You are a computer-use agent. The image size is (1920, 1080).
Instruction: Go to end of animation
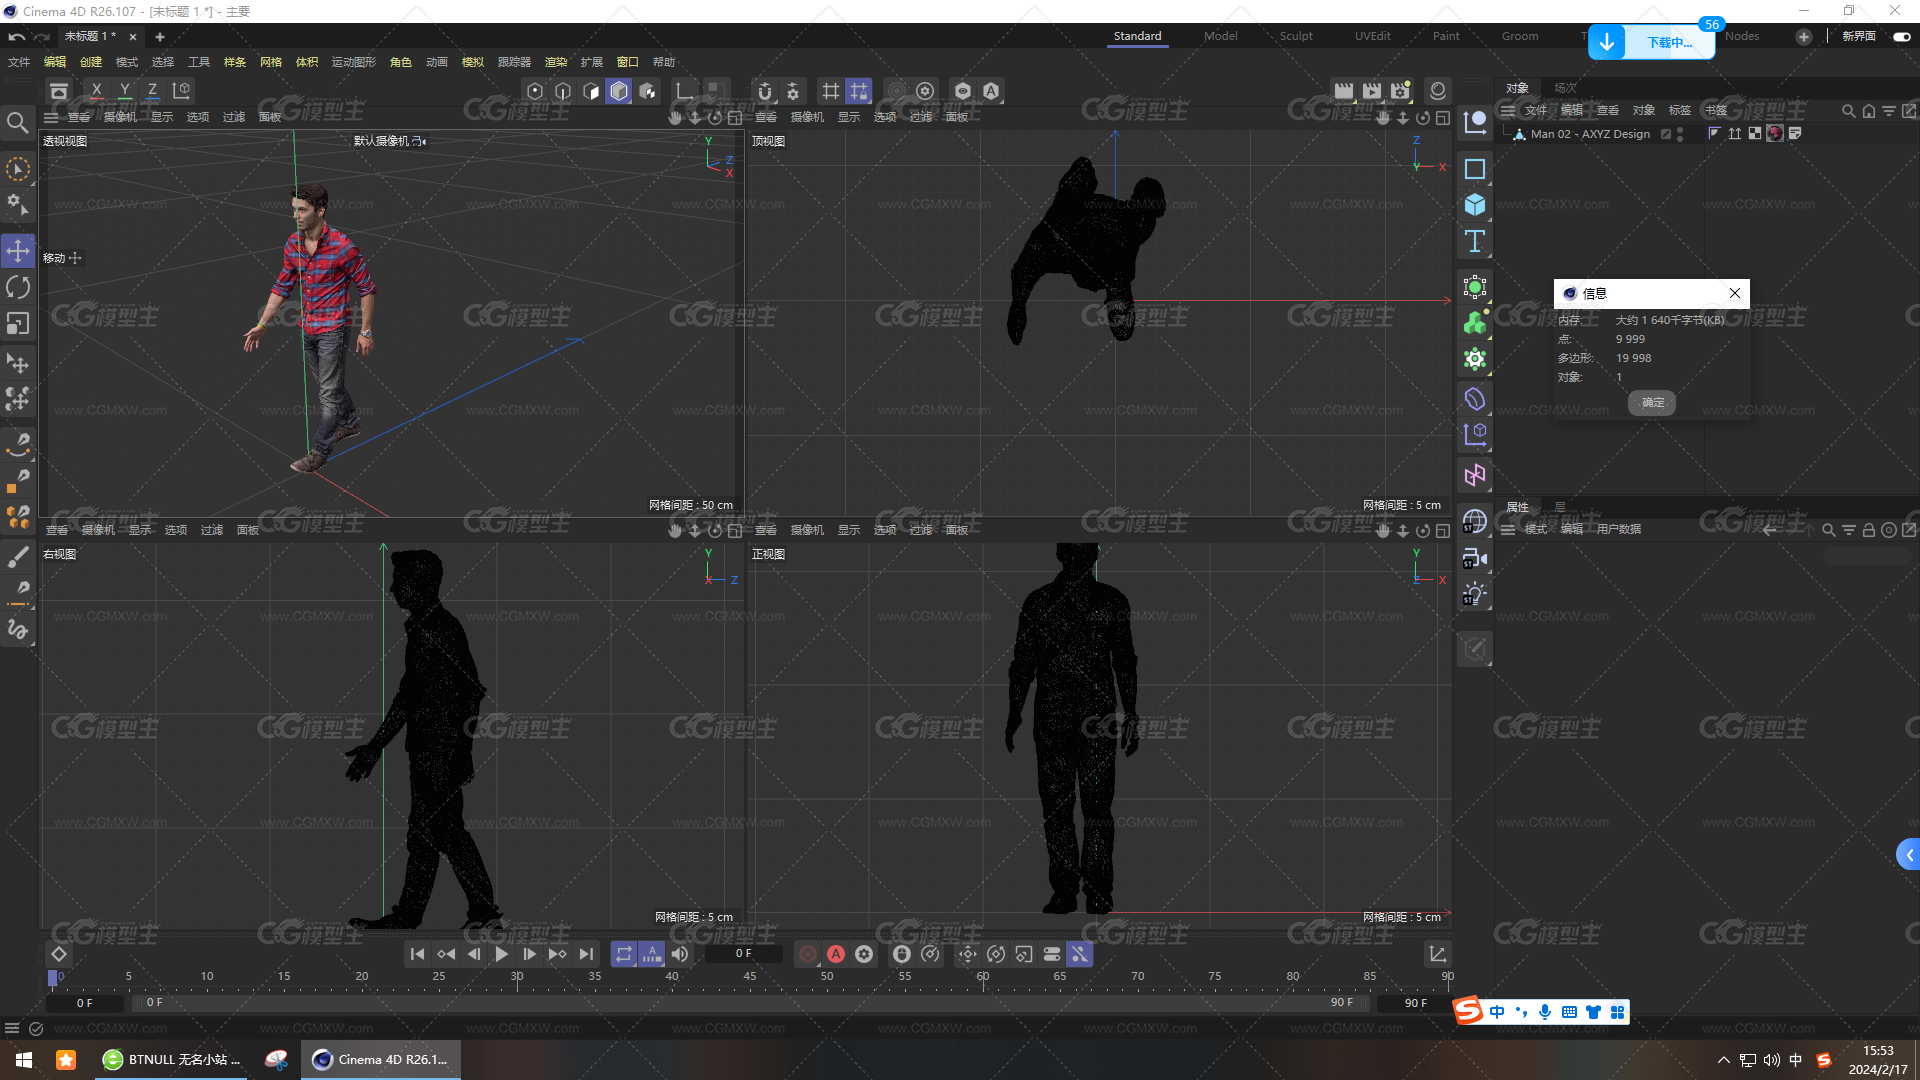tap(586, 955)
